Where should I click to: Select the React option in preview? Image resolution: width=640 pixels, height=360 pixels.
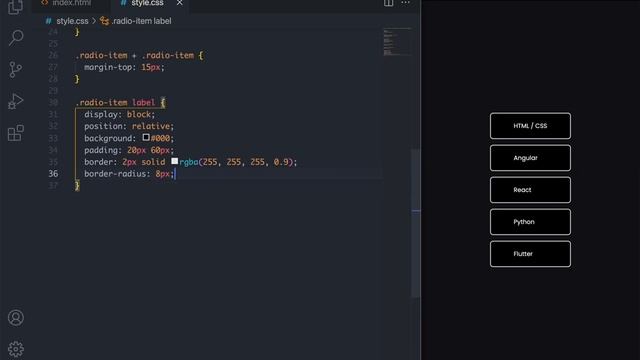click(x=530, y=190)
